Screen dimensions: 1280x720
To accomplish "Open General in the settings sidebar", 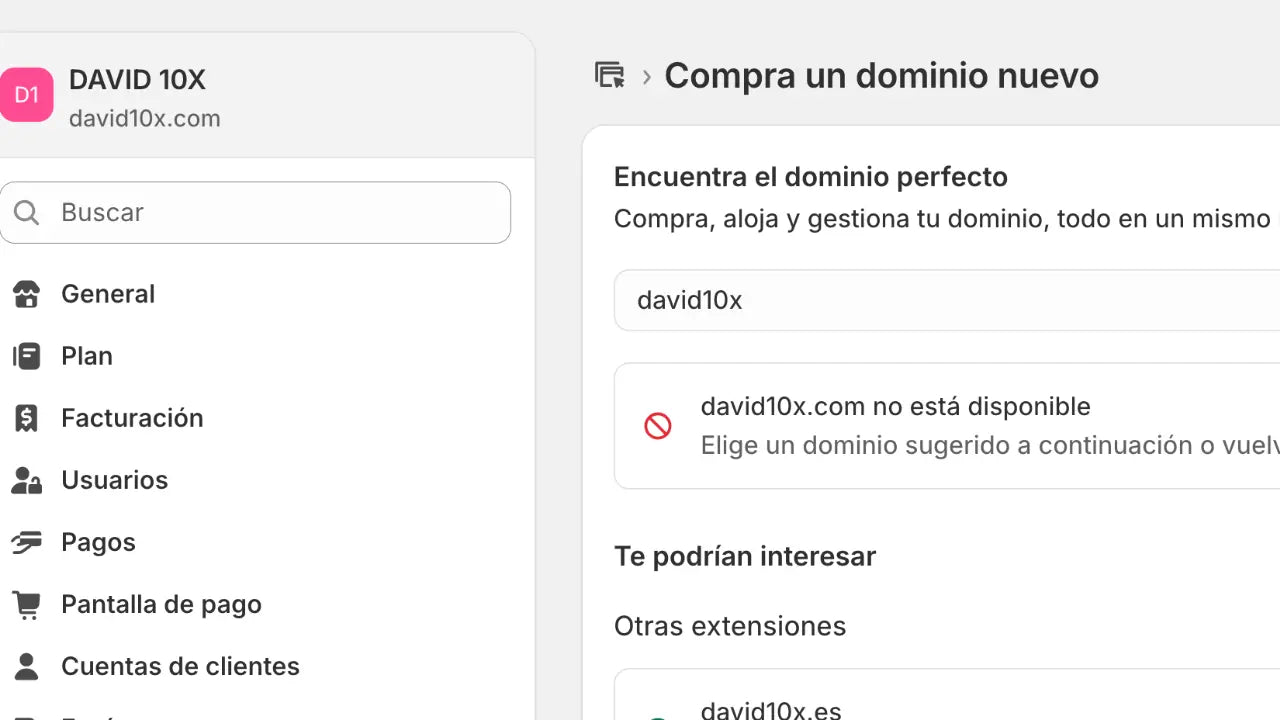I will pos(108,294).
